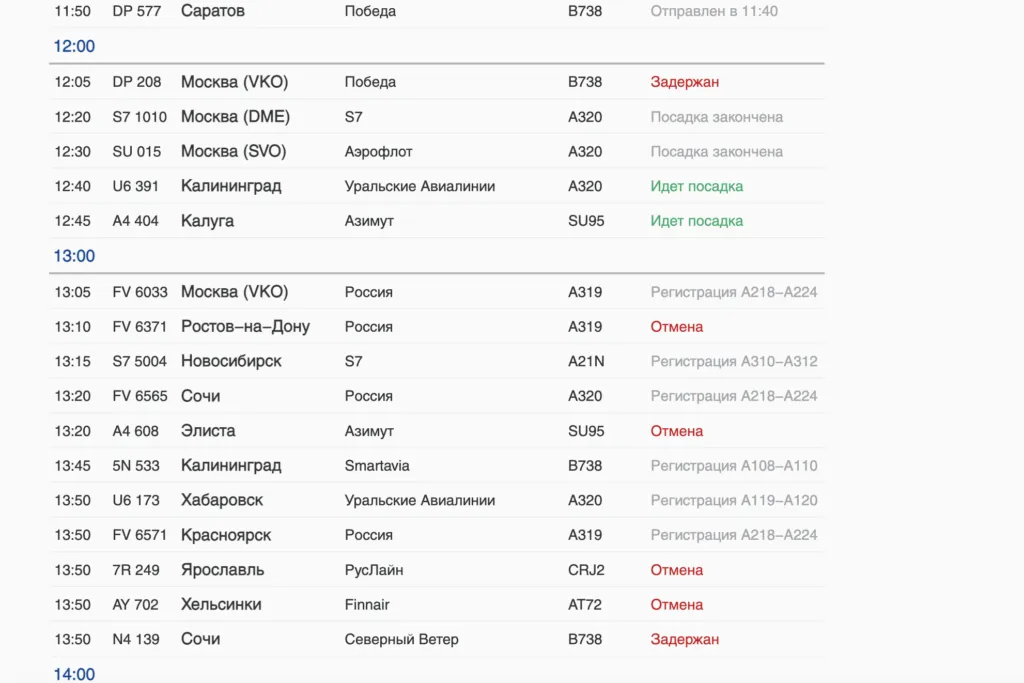Click the 13:00 hour section header

click(74, 256)
